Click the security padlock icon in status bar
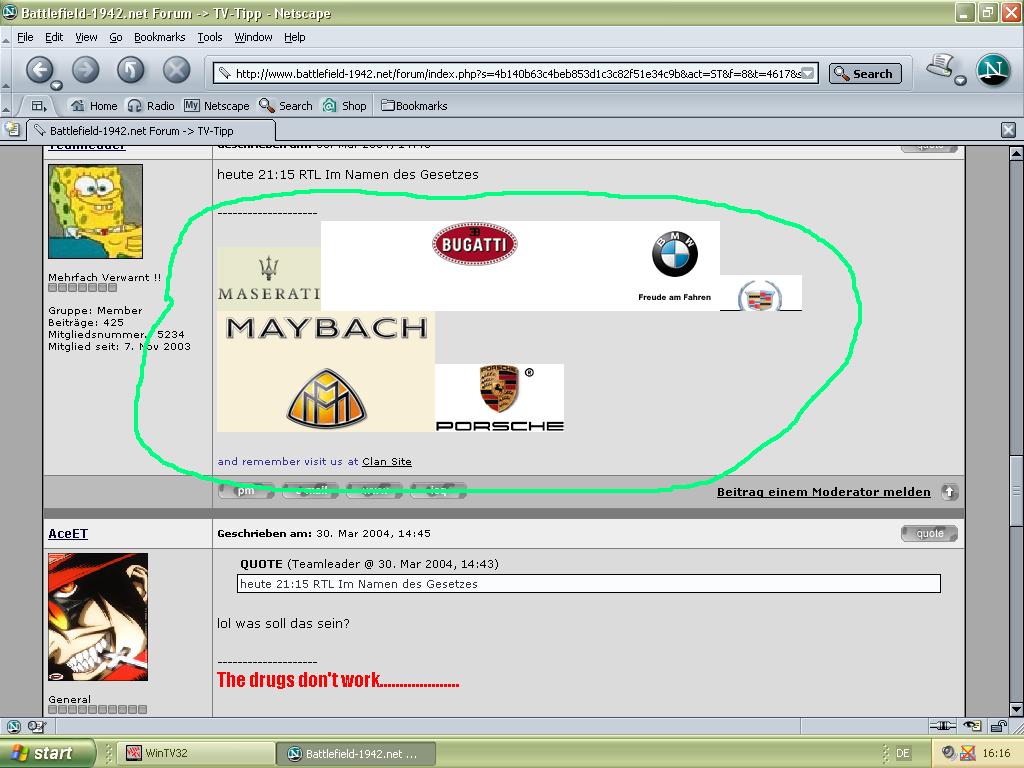The width and height of the screenshot is (1024, 768). tap(999, 726)
